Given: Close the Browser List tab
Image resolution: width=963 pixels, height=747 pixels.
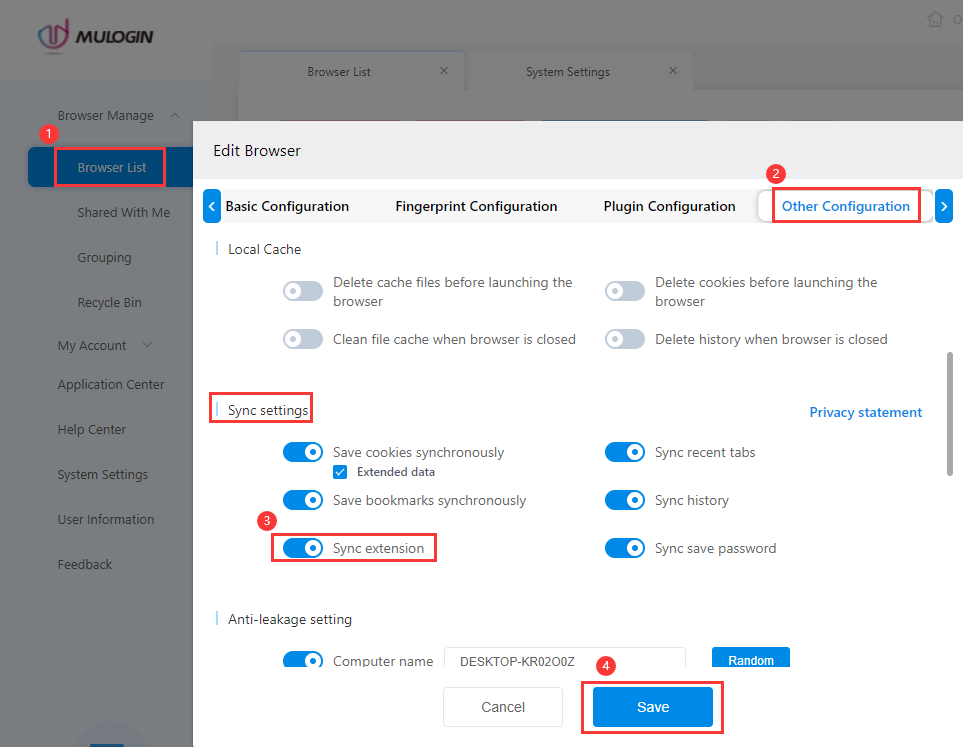Looking at the screenshot, I should [444, 71].
